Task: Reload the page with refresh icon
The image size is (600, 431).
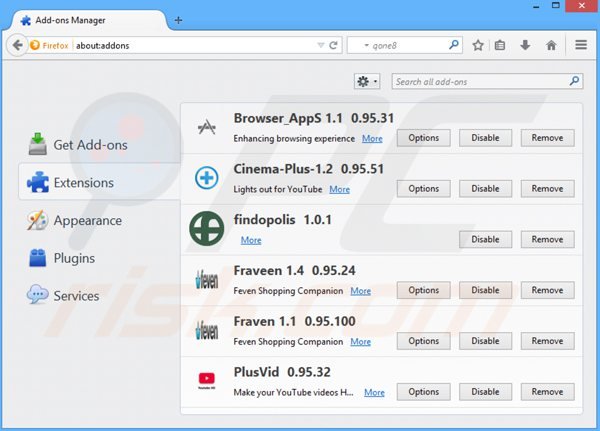Action: pos(333,45)
